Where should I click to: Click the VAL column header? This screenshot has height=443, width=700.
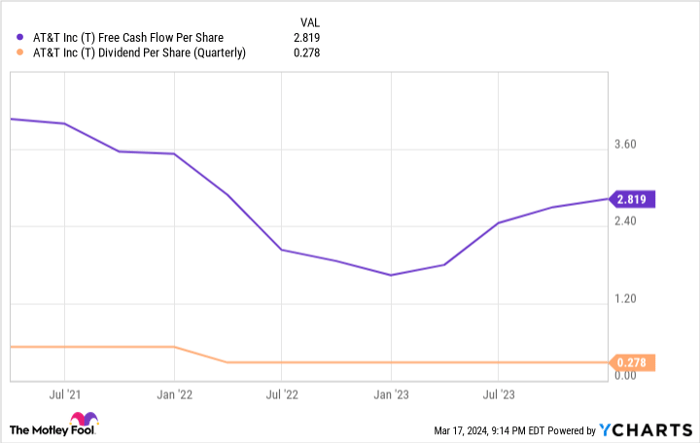[x=310, y=22]
